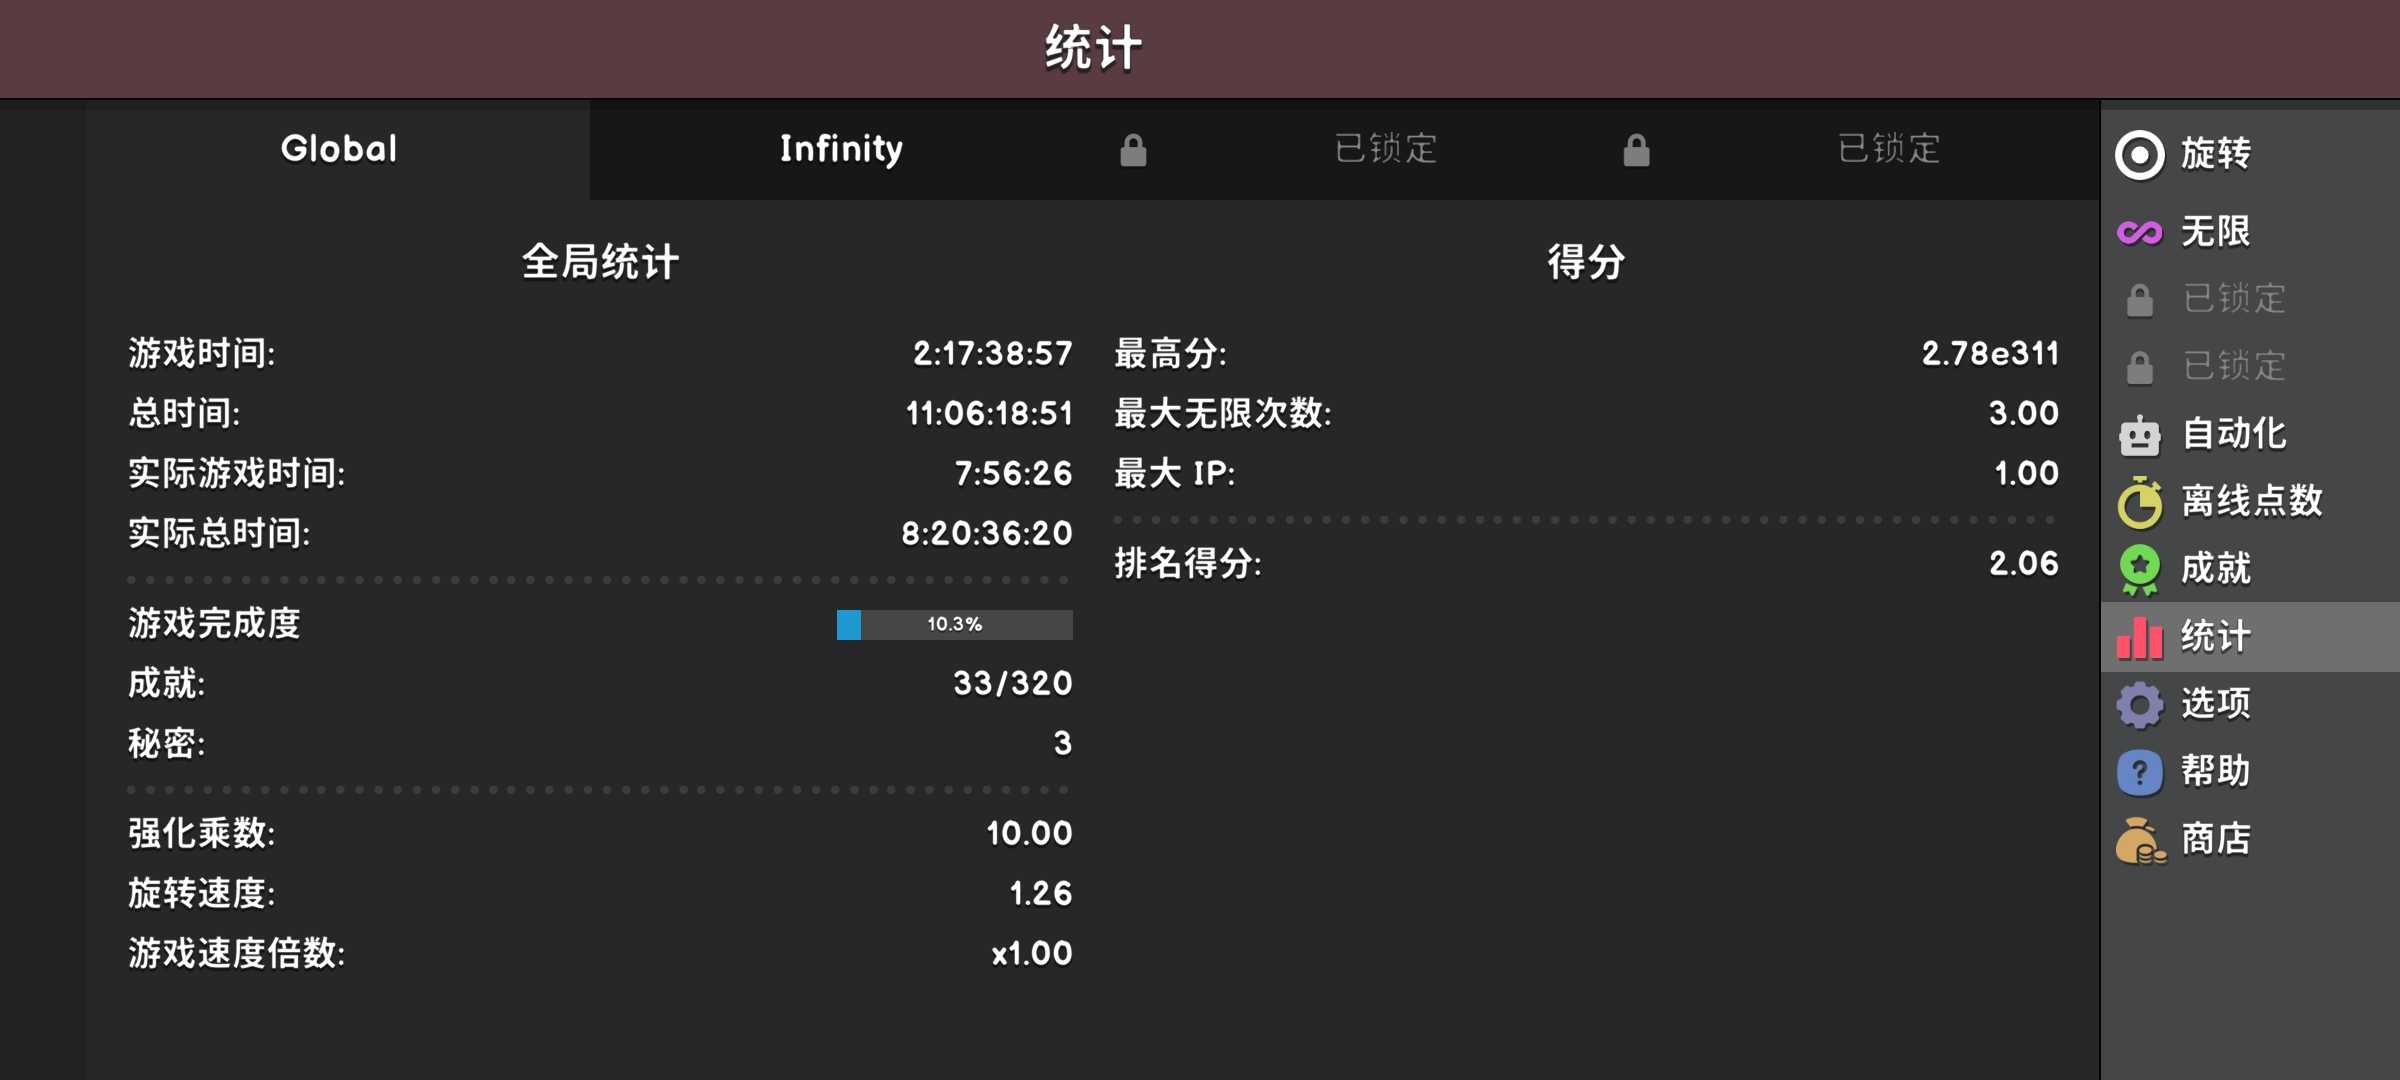The height and width of the screenshot is (1080, 2400).
Task: Click the 成就 33/320 achievements count
Action: pos(1012,684)
